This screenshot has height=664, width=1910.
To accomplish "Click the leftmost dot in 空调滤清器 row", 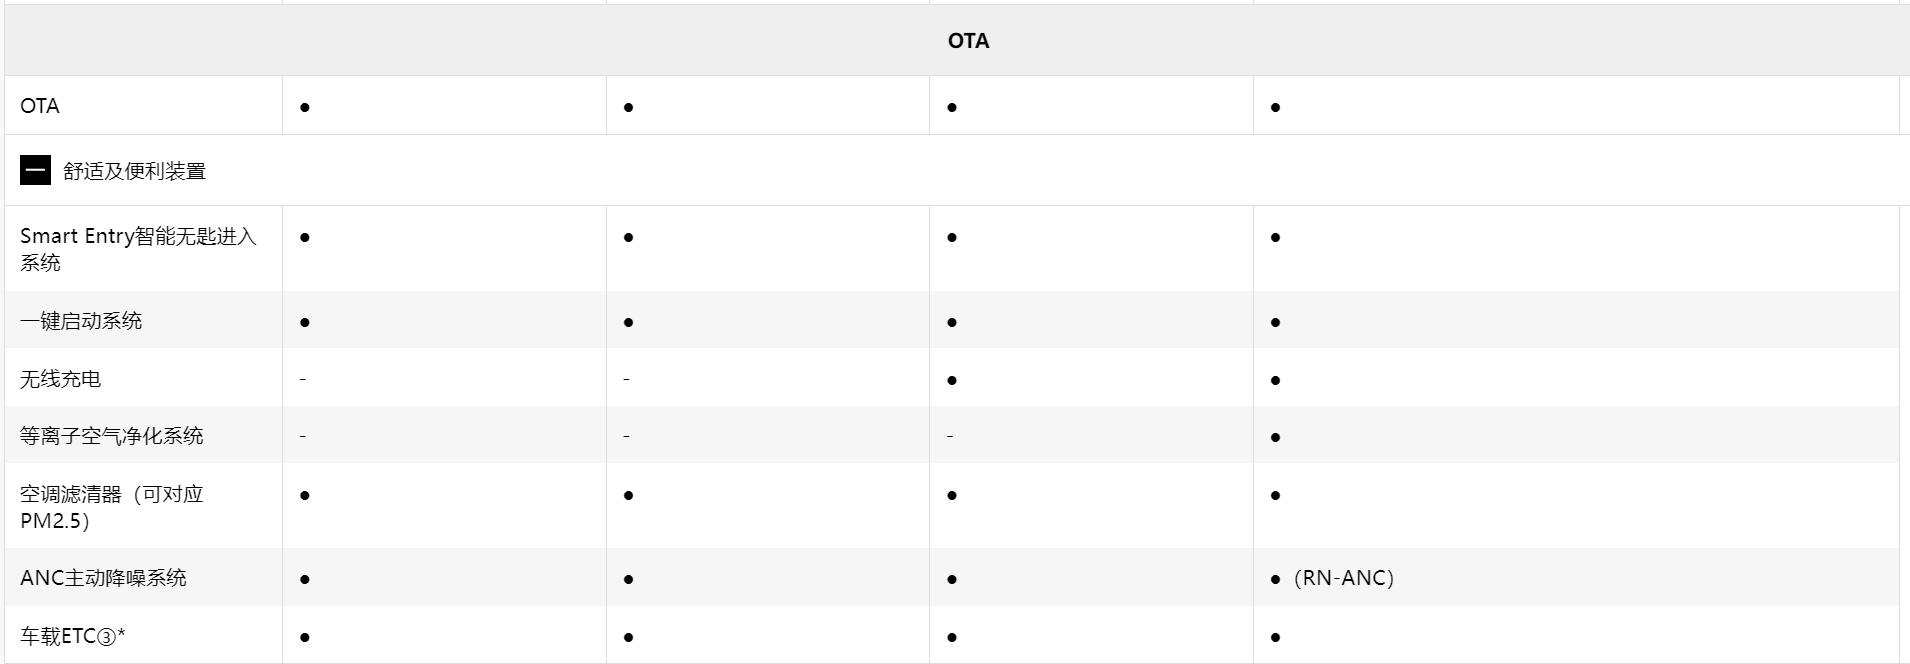I will pos(305,495).
